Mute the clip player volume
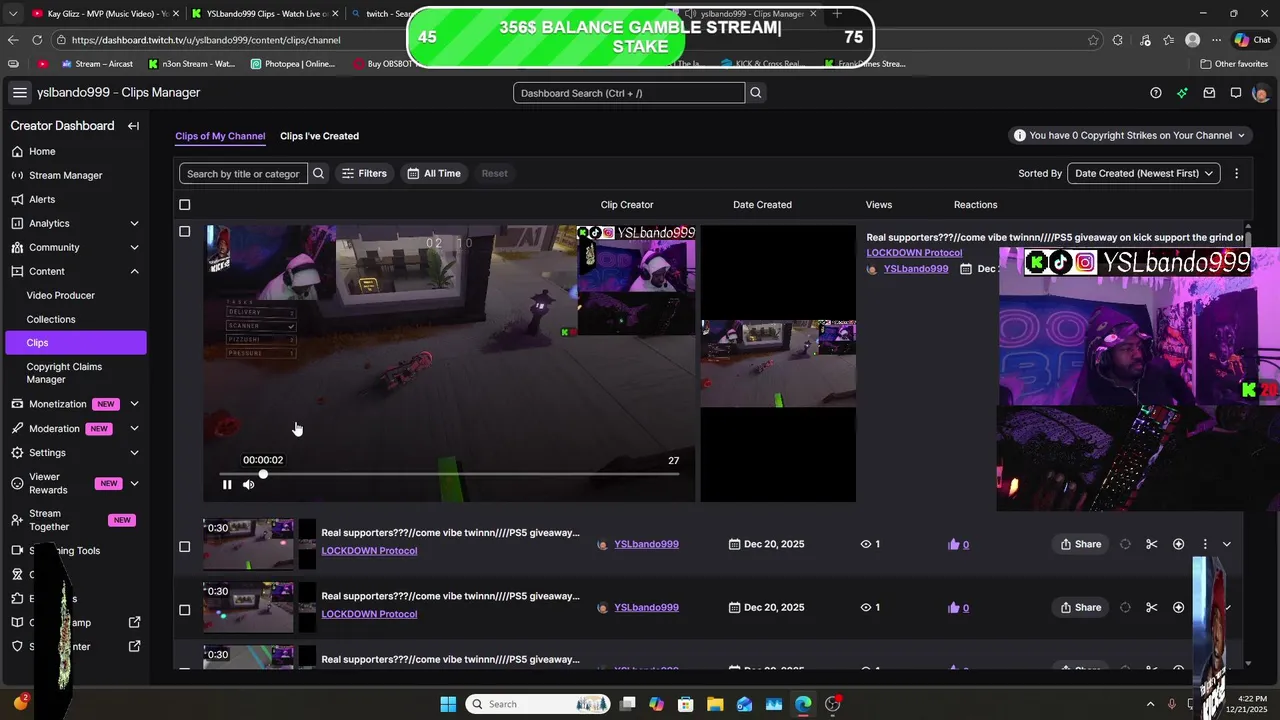The width and height of the screenshot is (1280, 720). pyautogui.click(x=249, y=484)
